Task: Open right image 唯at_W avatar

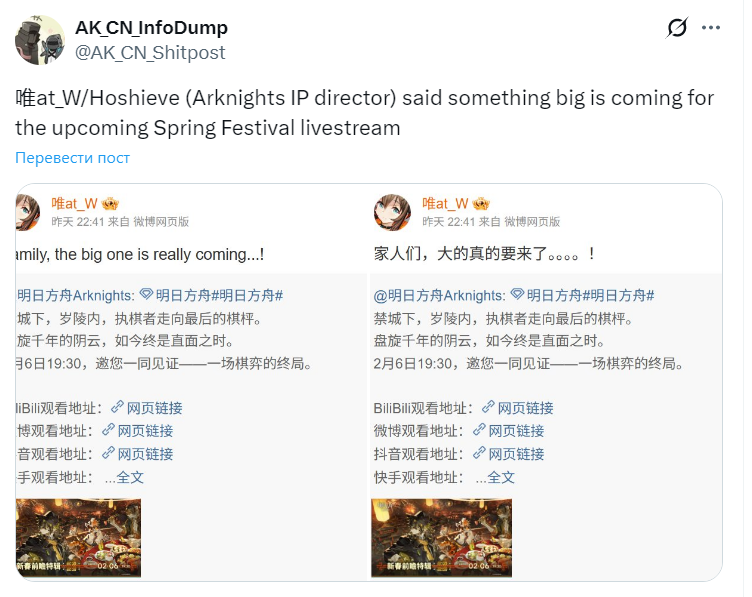Action: click(392, 212)
